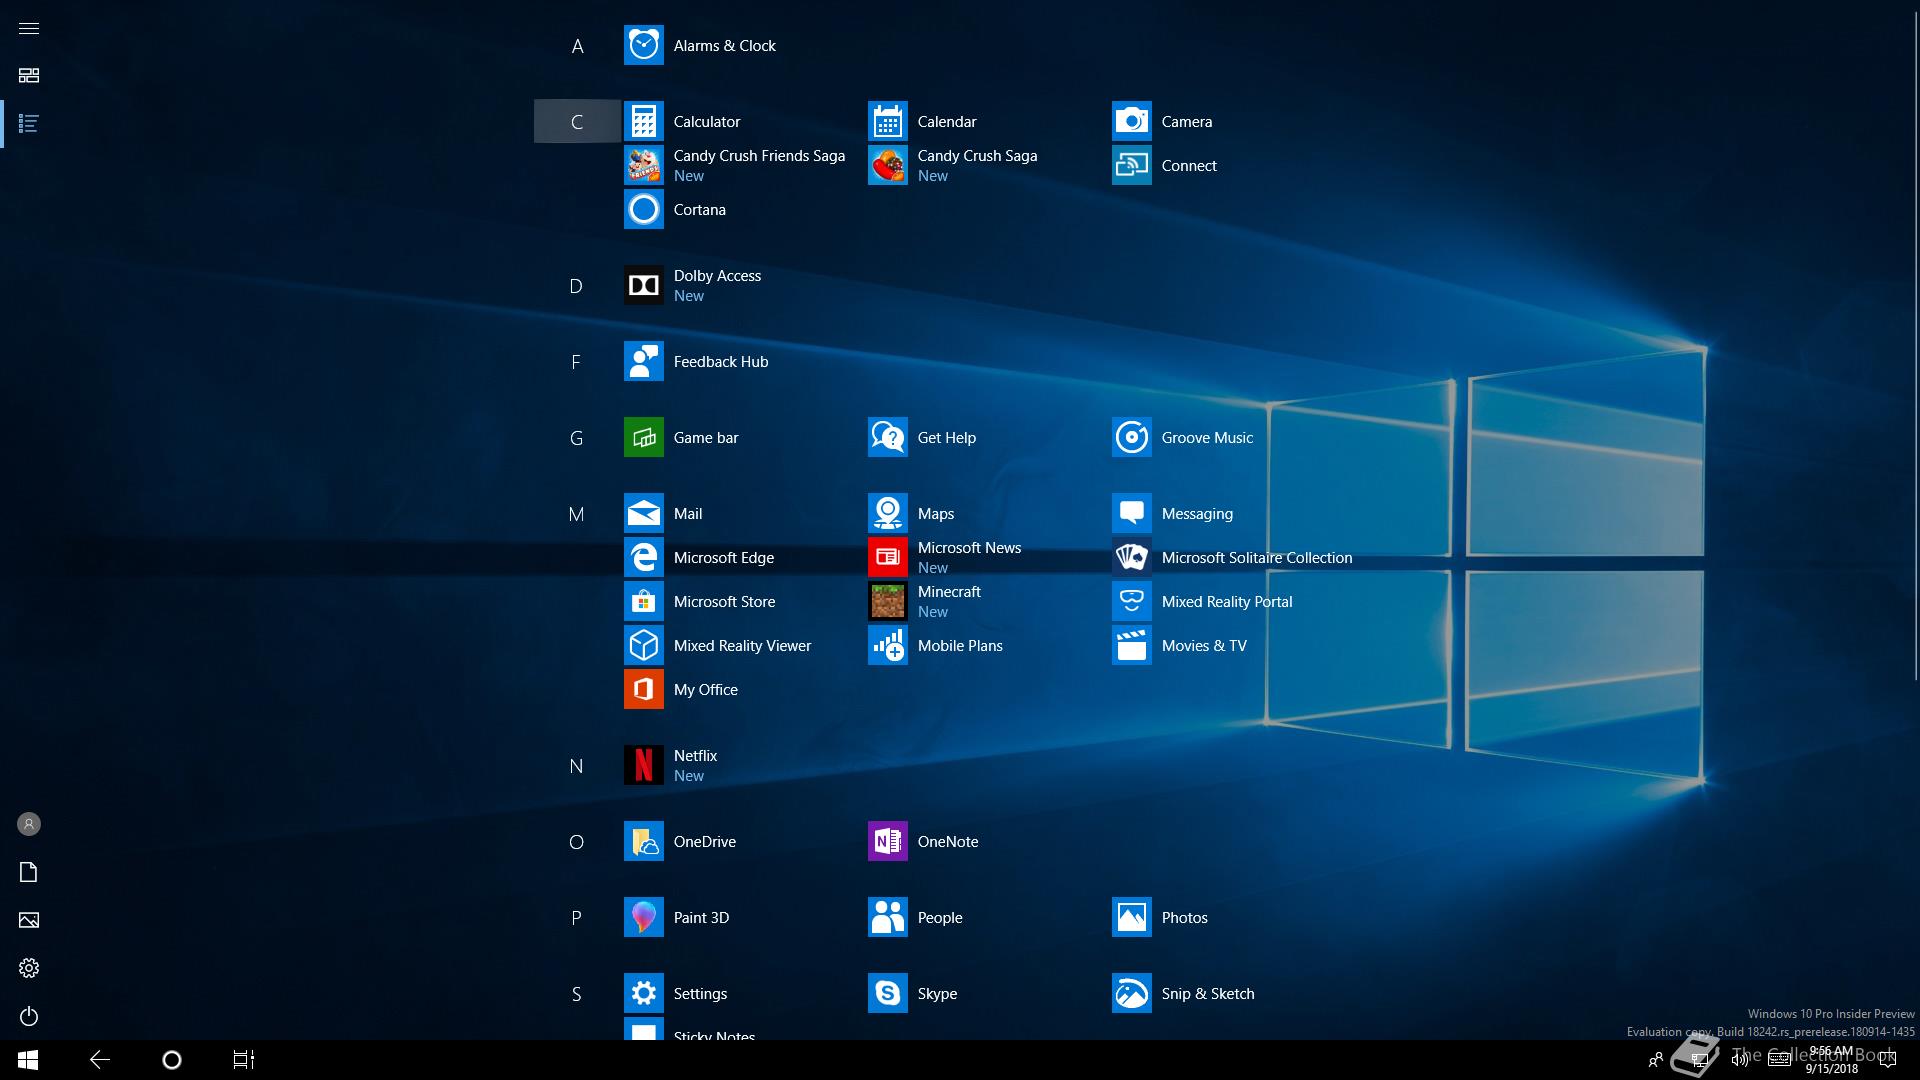Jump using the letter C header

tap(577, 121)
